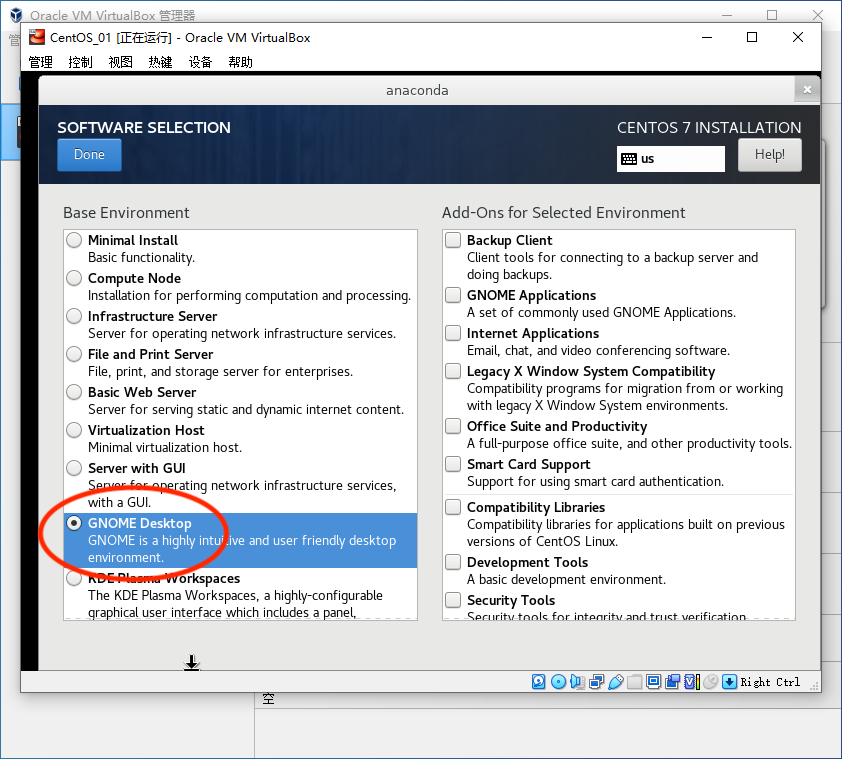Image resolution: width=842 pixels, height=759 pixels.
Task: Open the network adapter status icon
Action: (596, 682)
